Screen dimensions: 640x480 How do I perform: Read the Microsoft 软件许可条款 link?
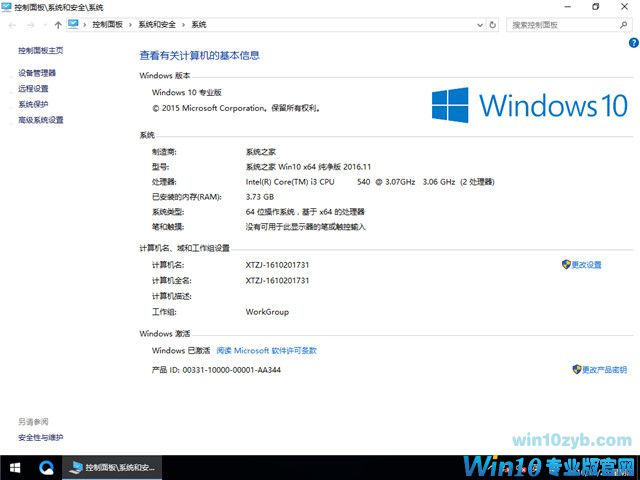267,350
